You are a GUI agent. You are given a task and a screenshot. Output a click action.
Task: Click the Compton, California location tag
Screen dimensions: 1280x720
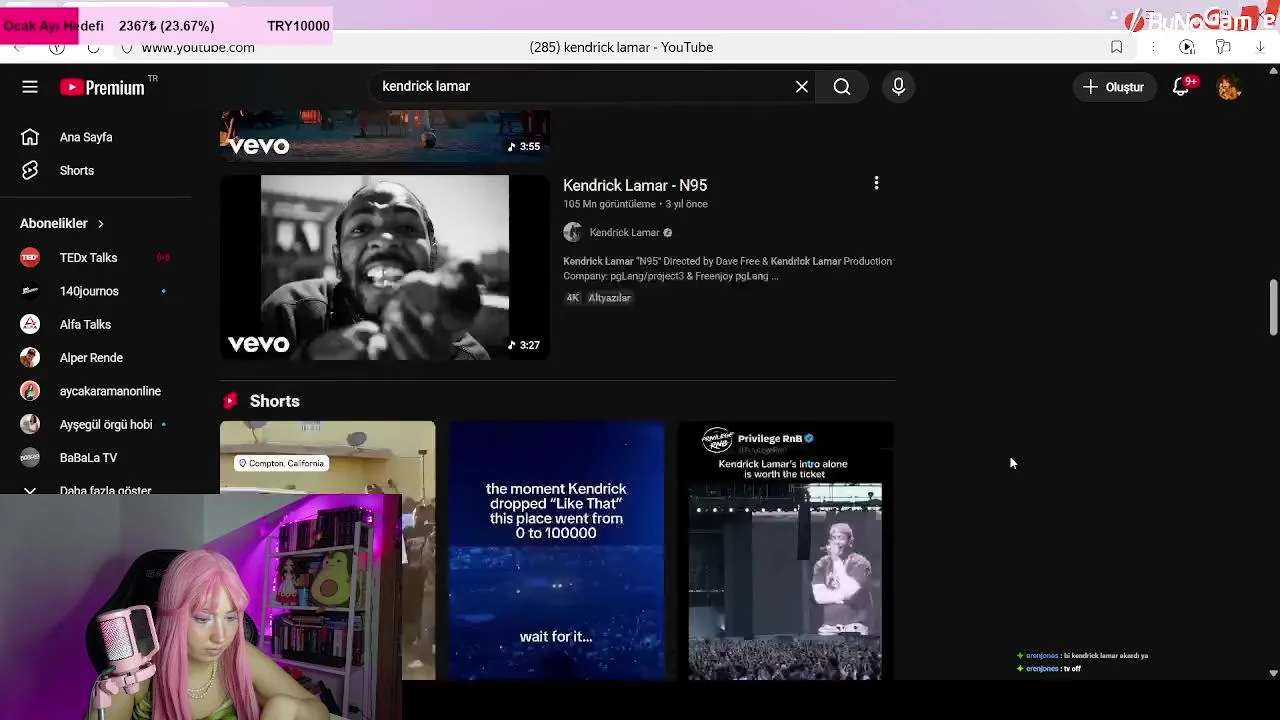click(281, 463)
